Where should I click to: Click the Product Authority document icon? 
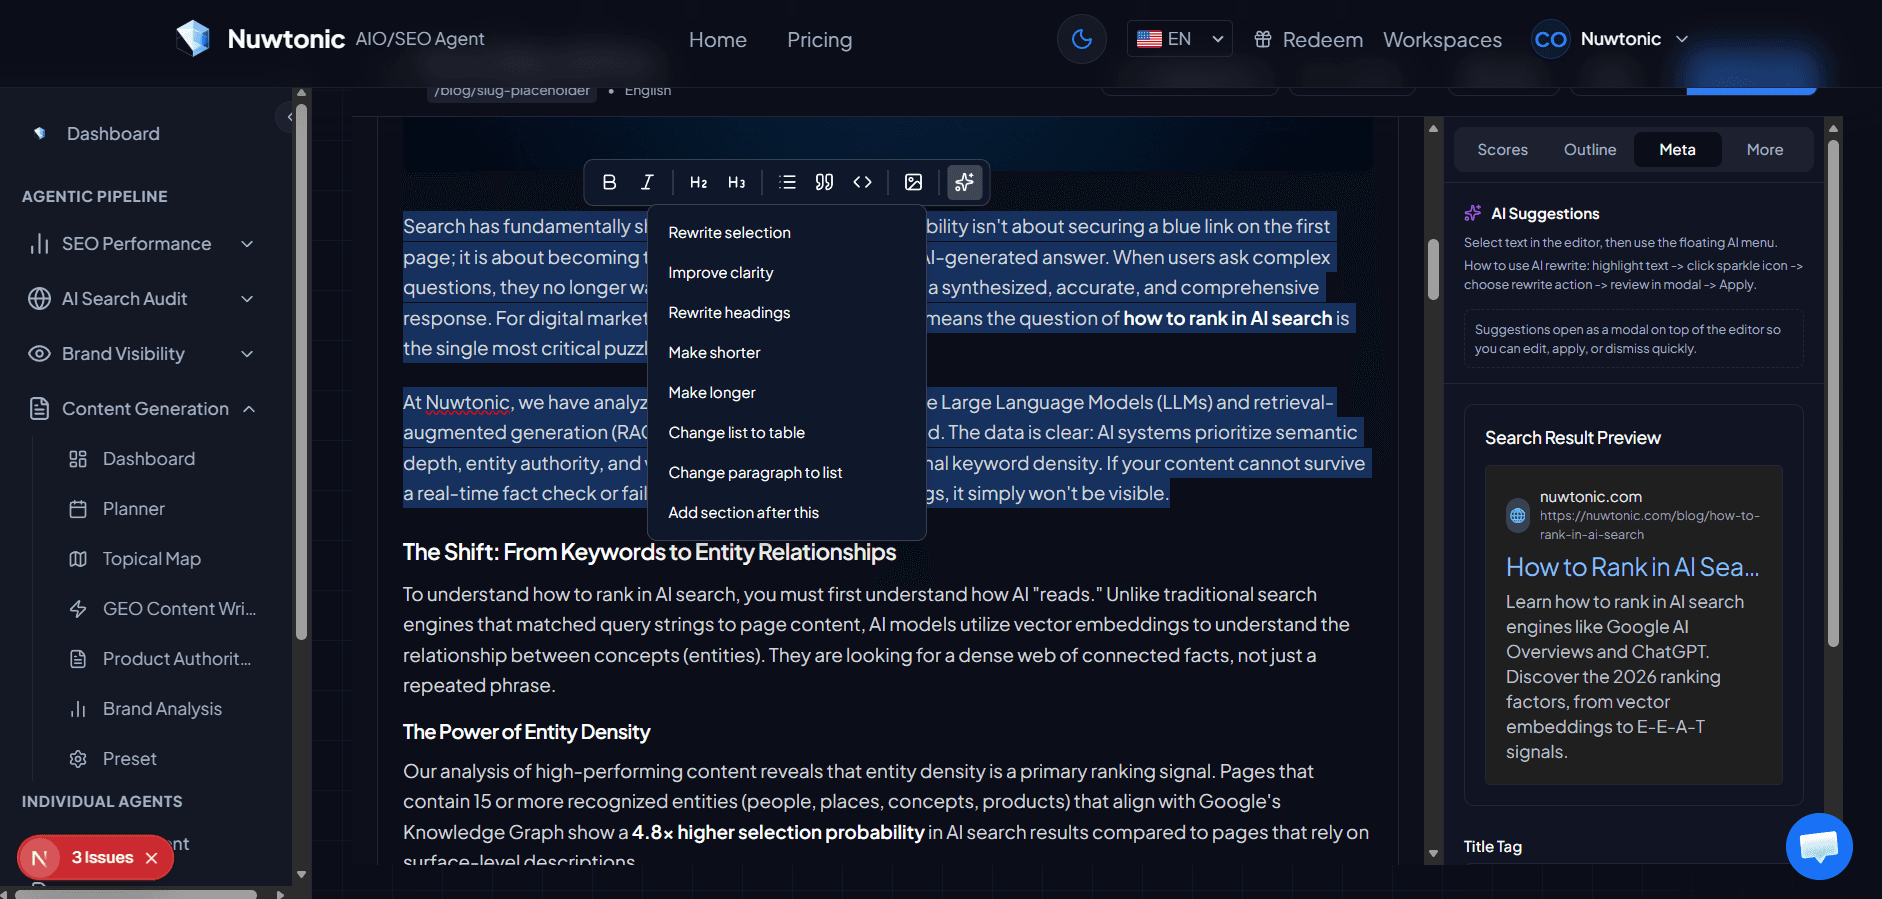(78, 659)
